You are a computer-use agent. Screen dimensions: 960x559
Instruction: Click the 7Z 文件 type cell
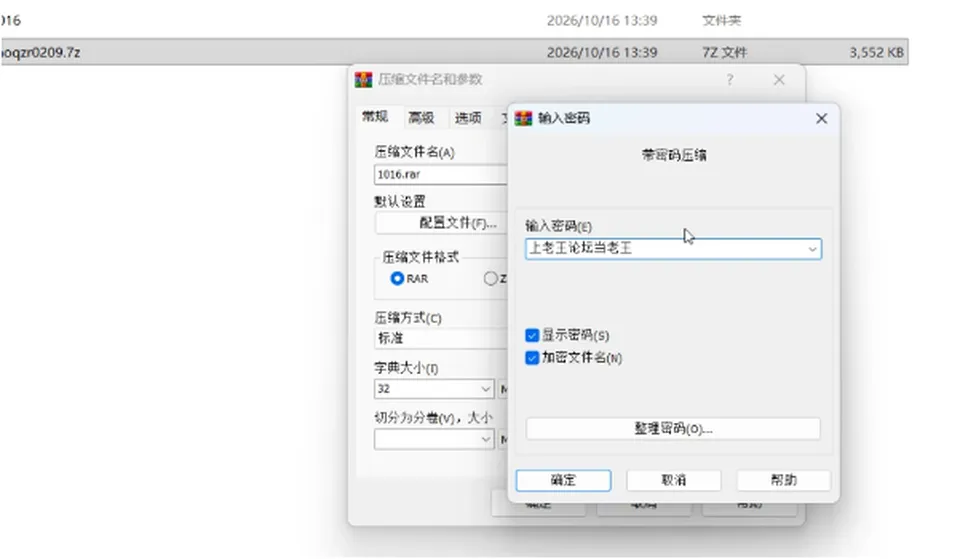724,53
